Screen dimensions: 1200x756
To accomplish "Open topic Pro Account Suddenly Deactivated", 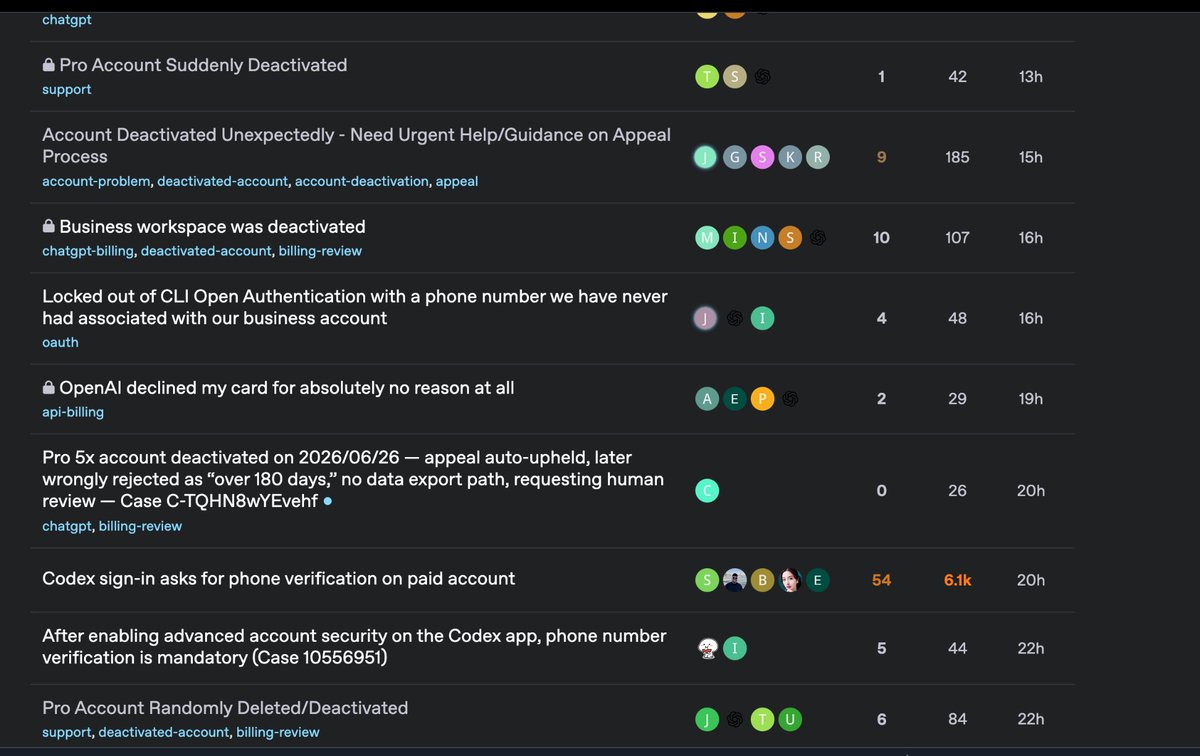I will [203, 65].
